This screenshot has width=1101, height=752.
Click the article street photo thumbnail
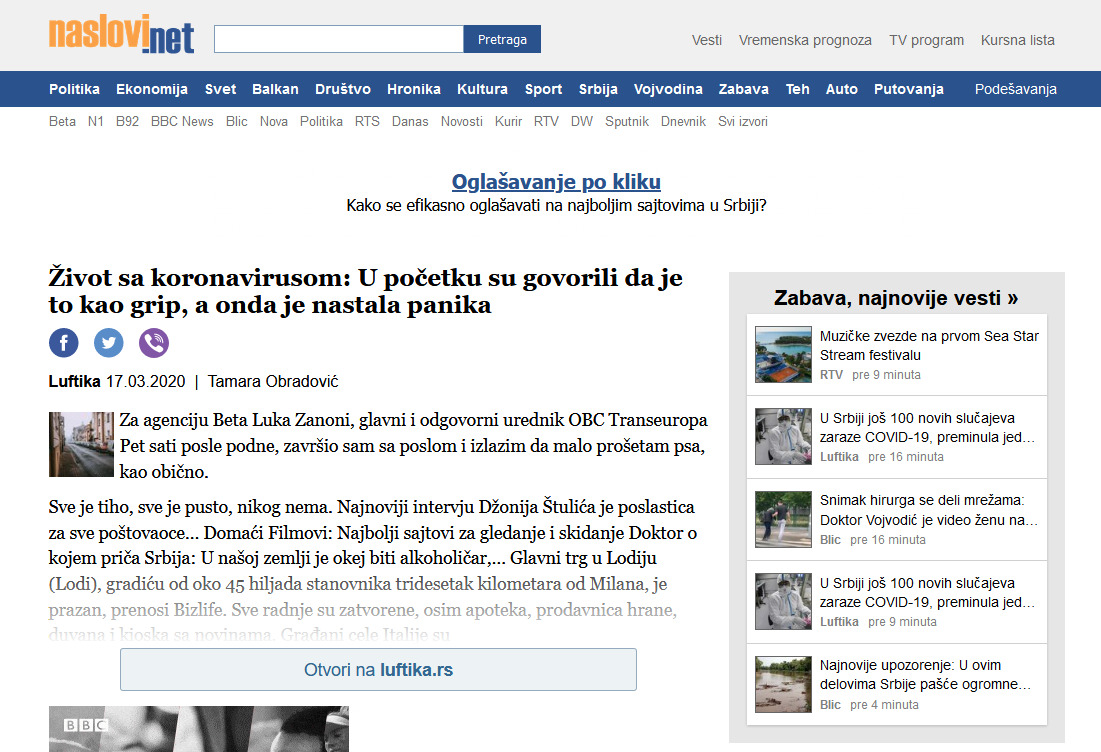[x=81, y=444]
